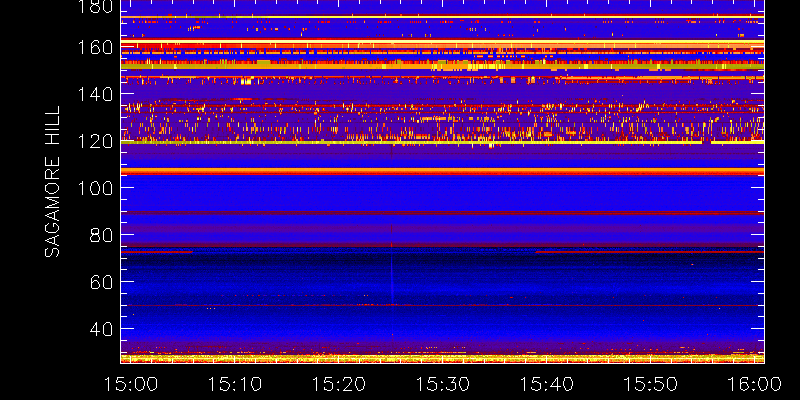Click the 15:30 time axis label
This screenshot has height=400, width=800.
[x=443, y=384]
